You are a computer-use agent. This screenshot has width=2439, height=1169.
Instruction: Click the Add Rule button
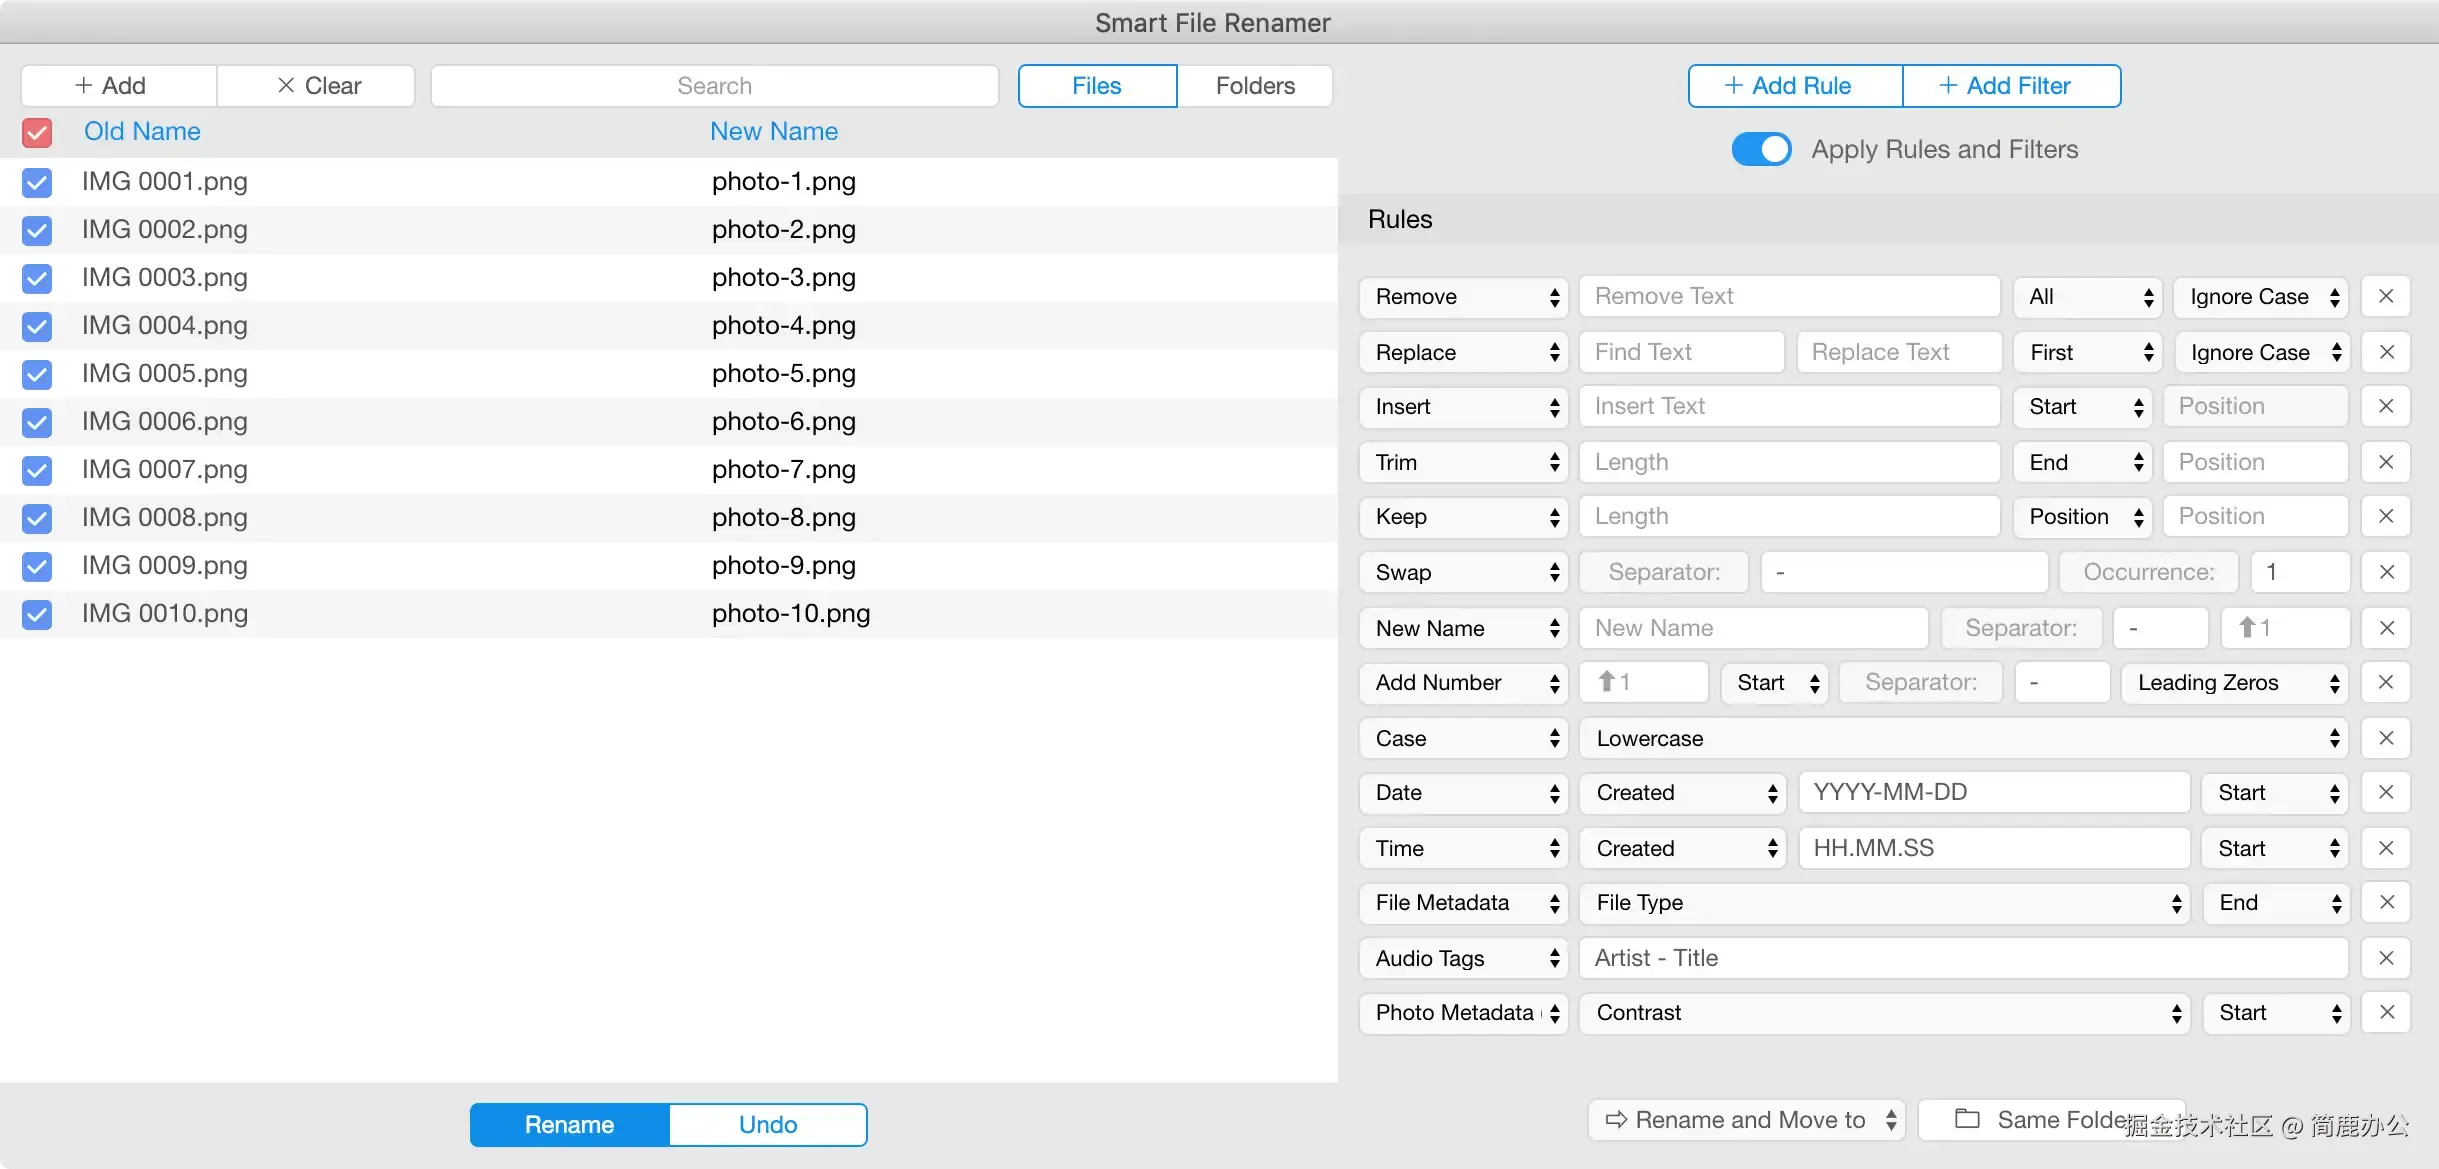[1796, 86]
